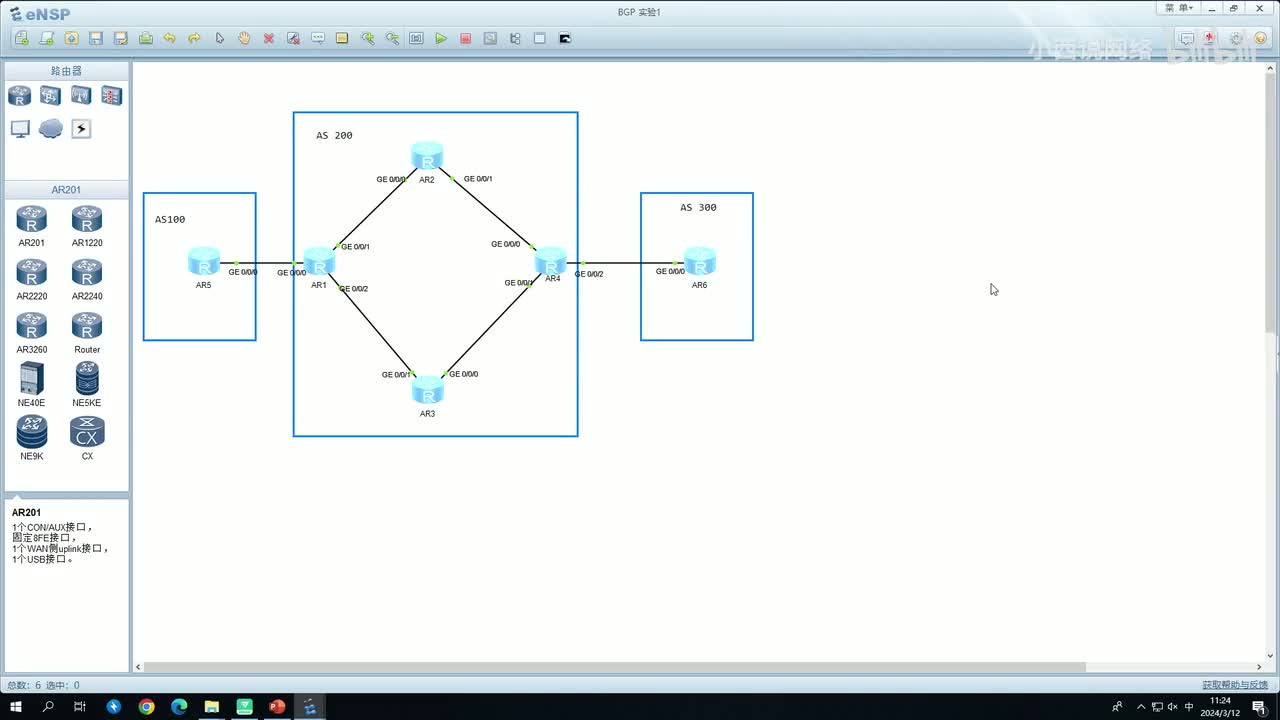Select the cloud device category icon
Viewport: 1280px width, 720px height.
(x=51, y=129)
